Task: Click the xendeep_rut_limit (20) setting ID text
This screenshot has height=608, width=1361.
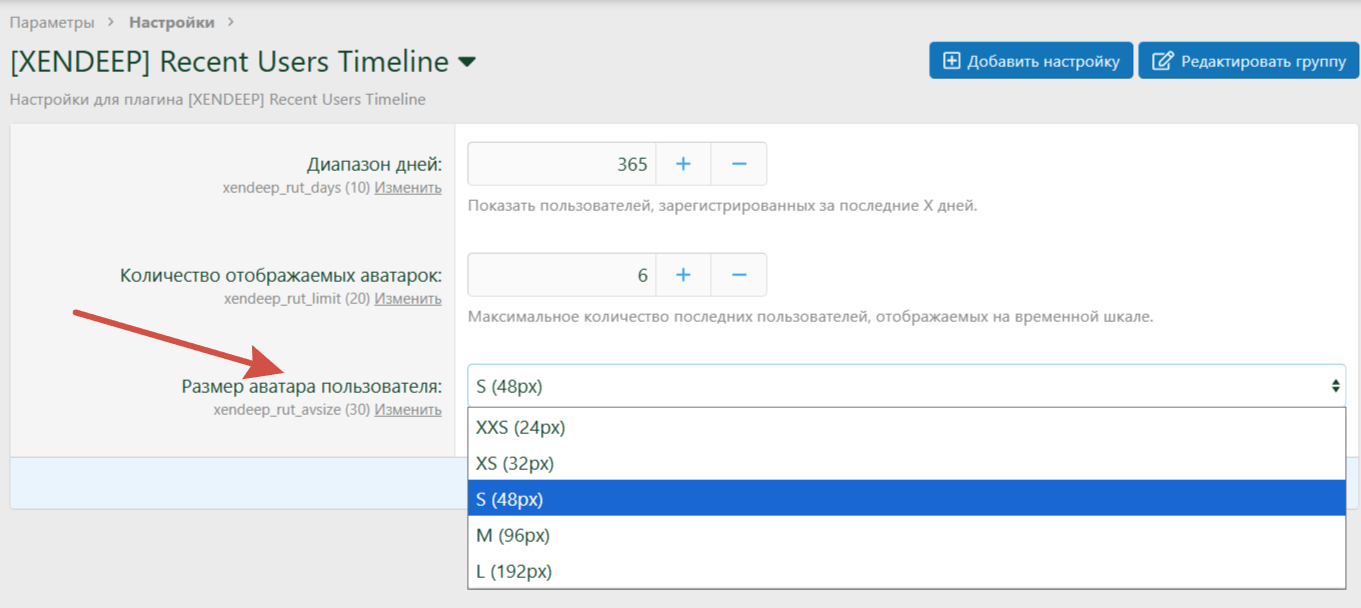Action: click(298, 298)
